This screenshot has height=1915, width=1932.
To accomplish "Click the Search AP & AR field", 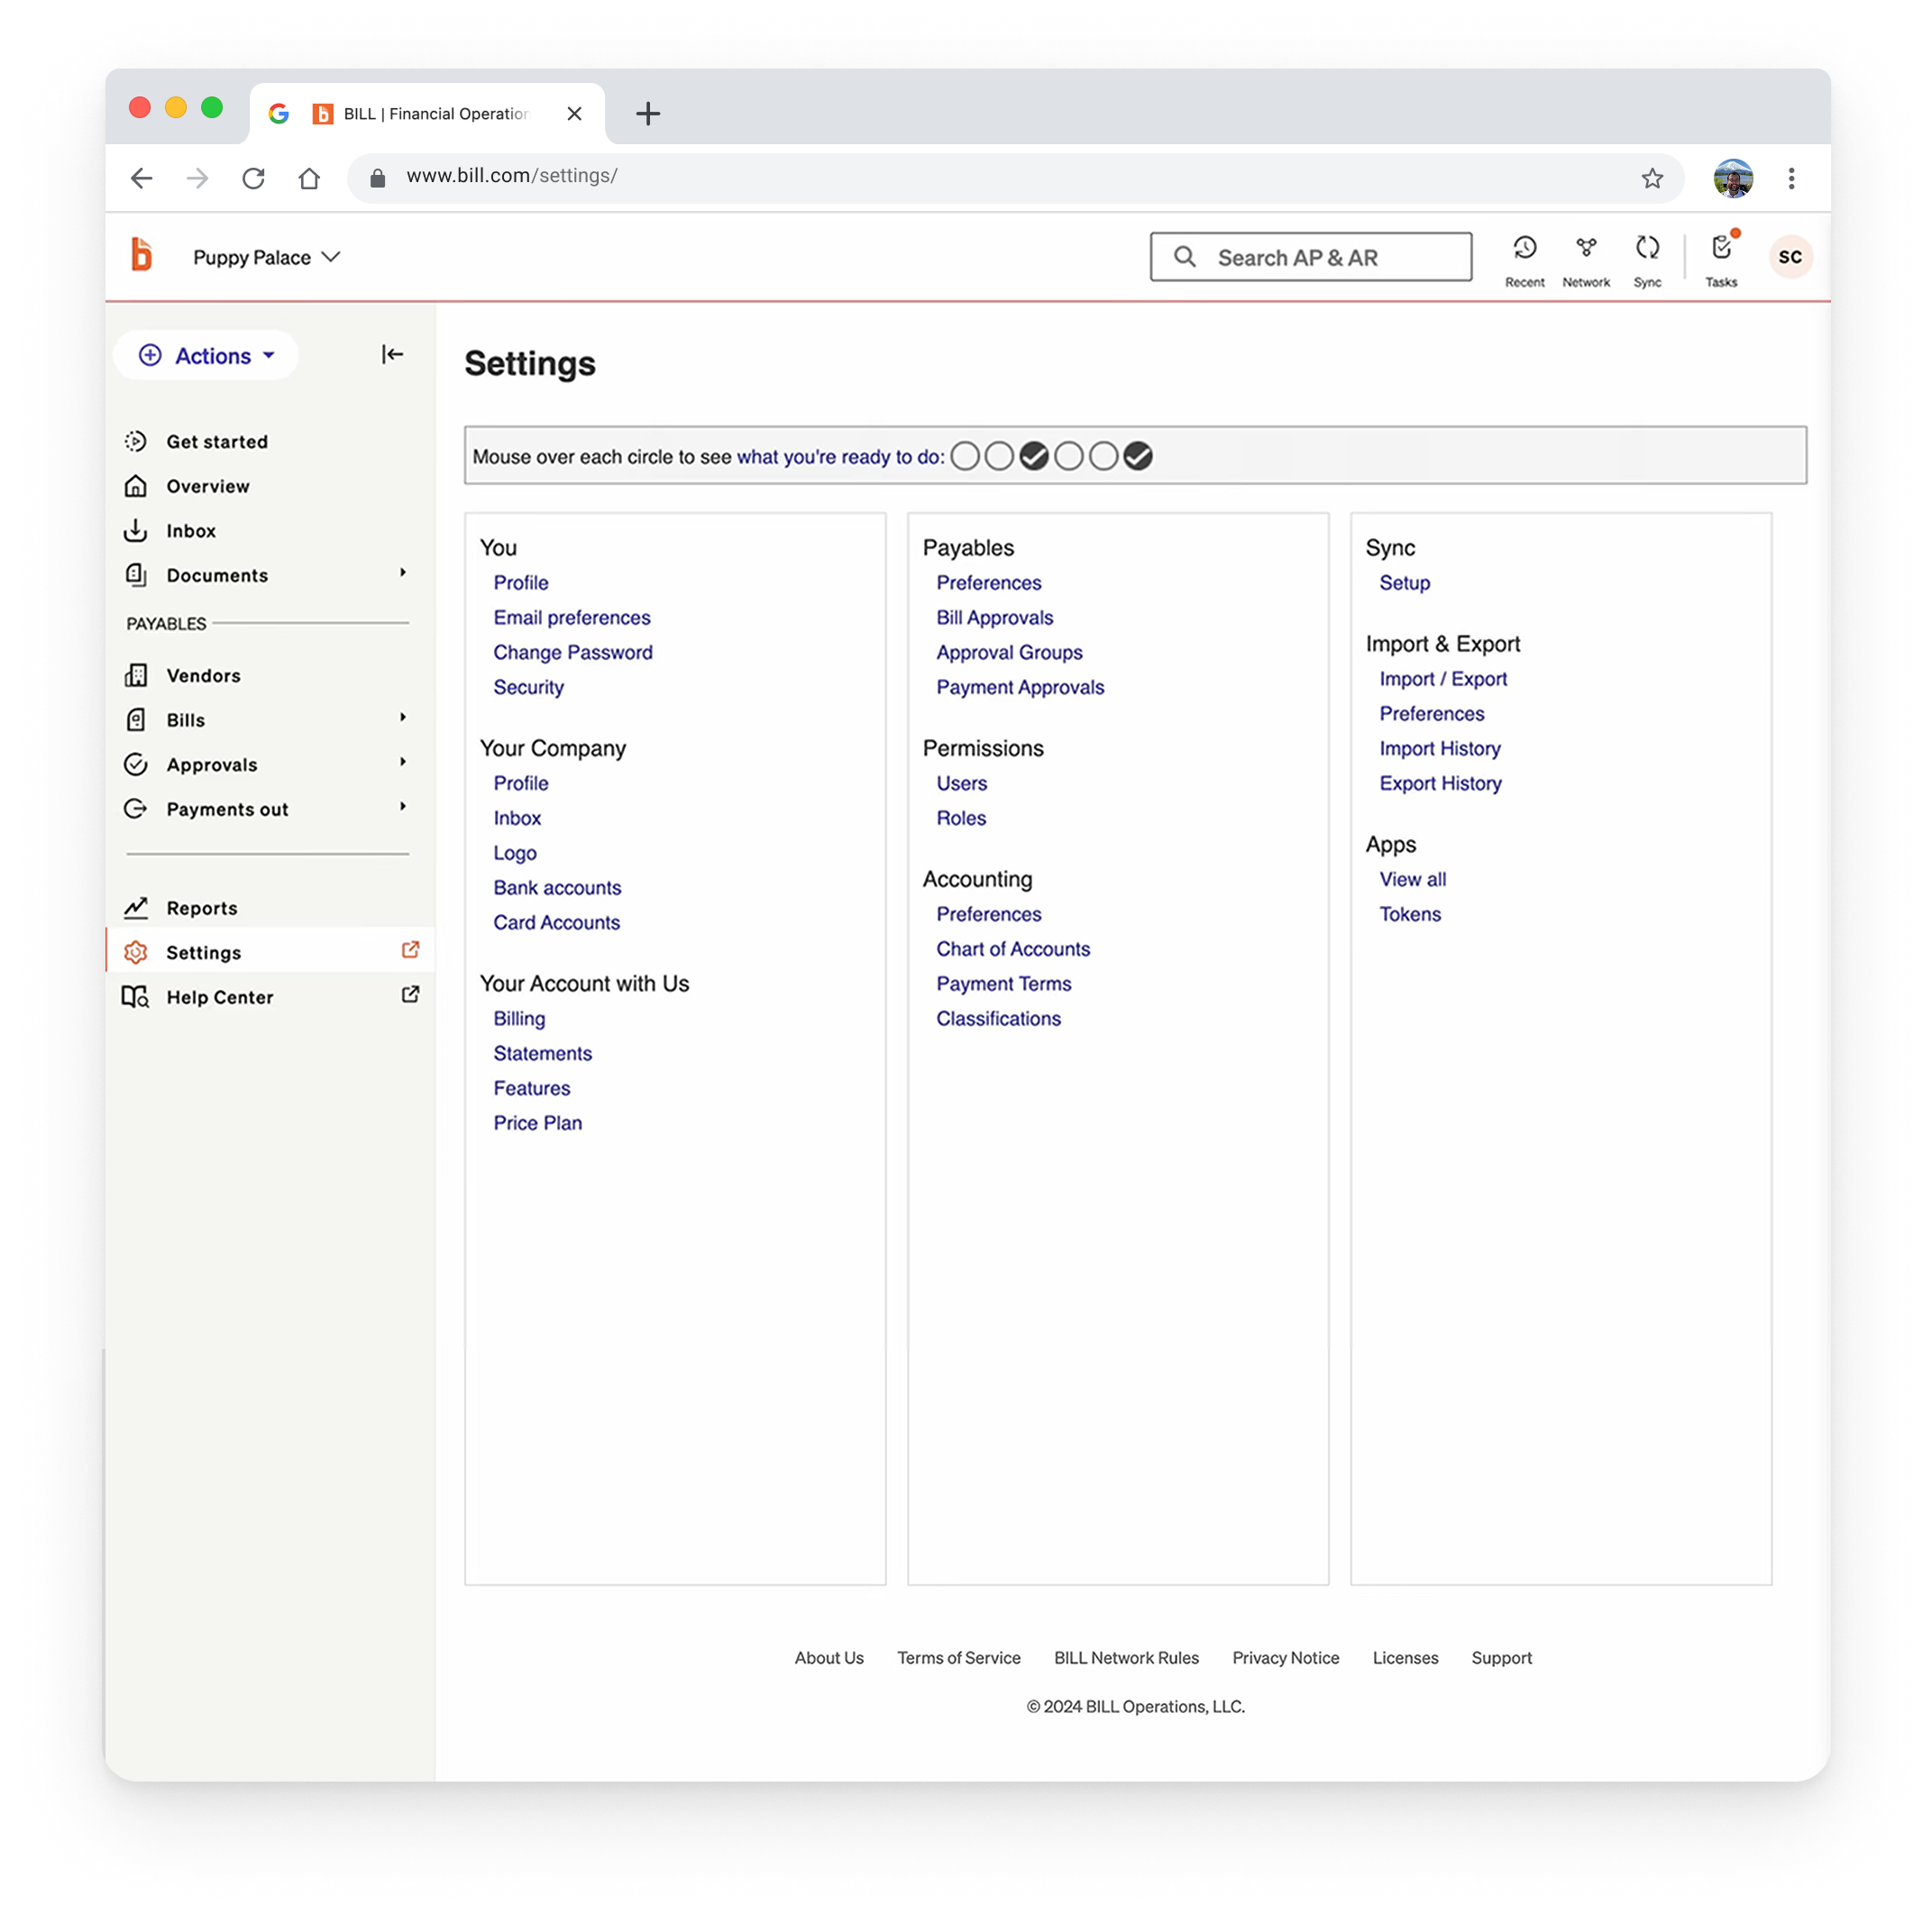I will (x=1309, y=258).
